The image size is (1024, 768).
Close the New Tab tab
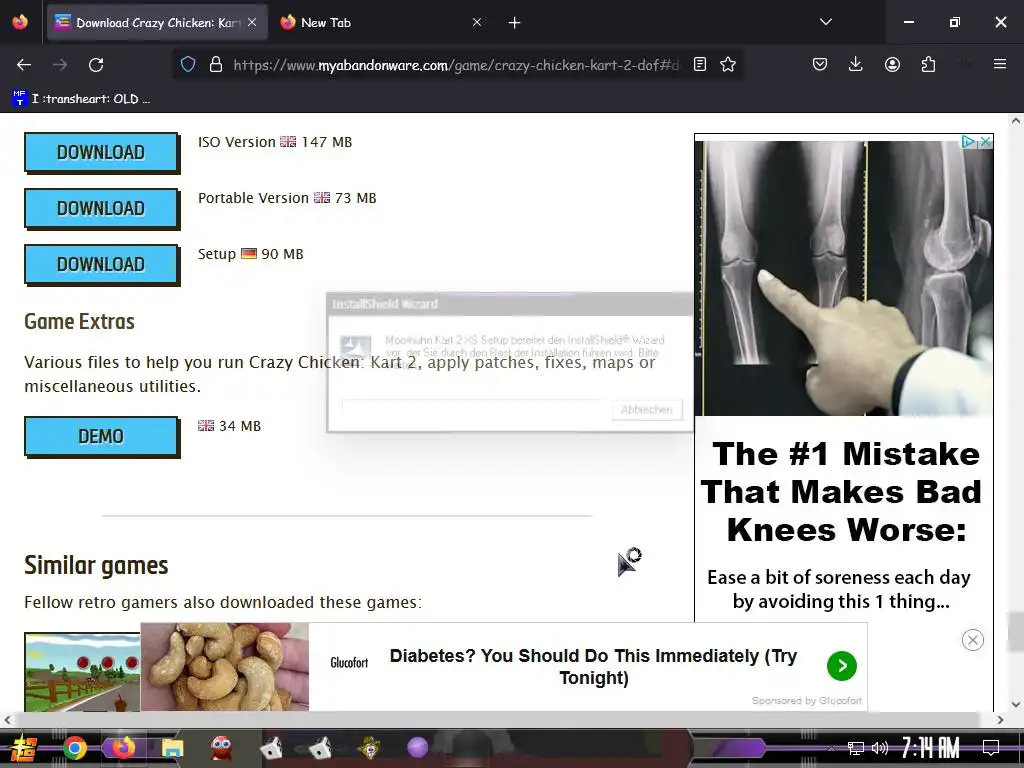tap(477, 22)
